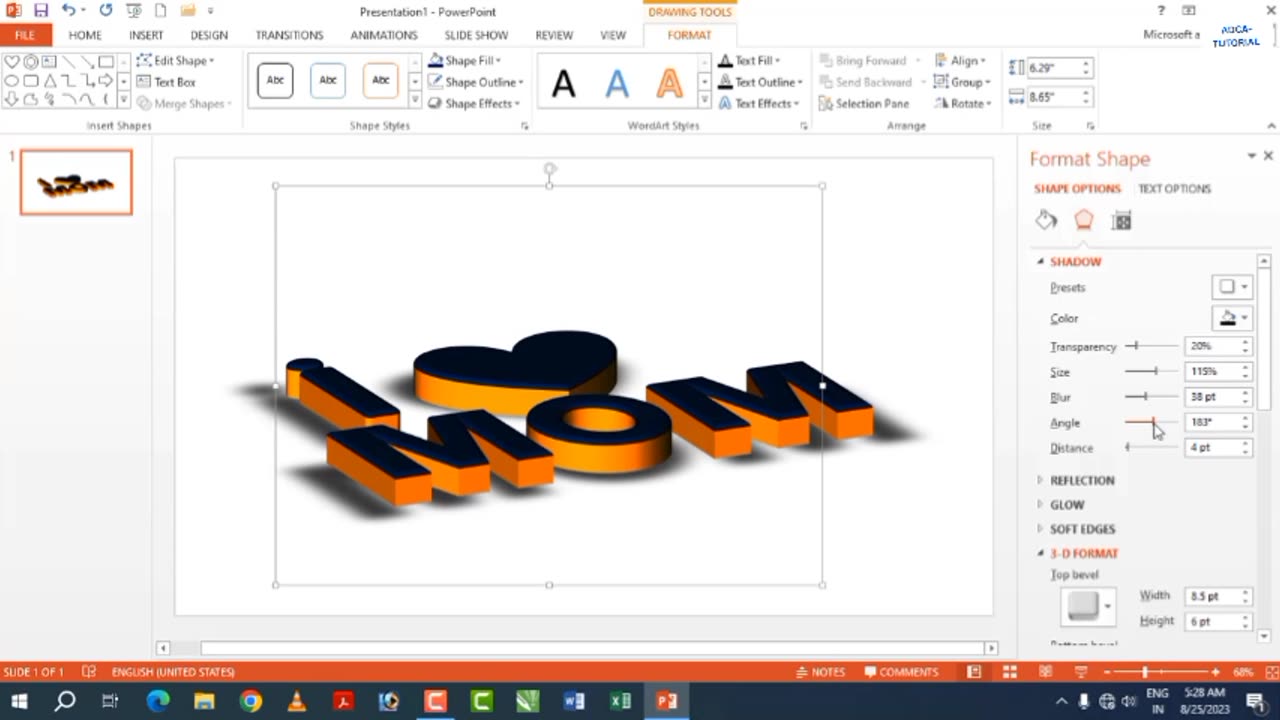Open the Shape Outline dropdown

pos(476,82)
